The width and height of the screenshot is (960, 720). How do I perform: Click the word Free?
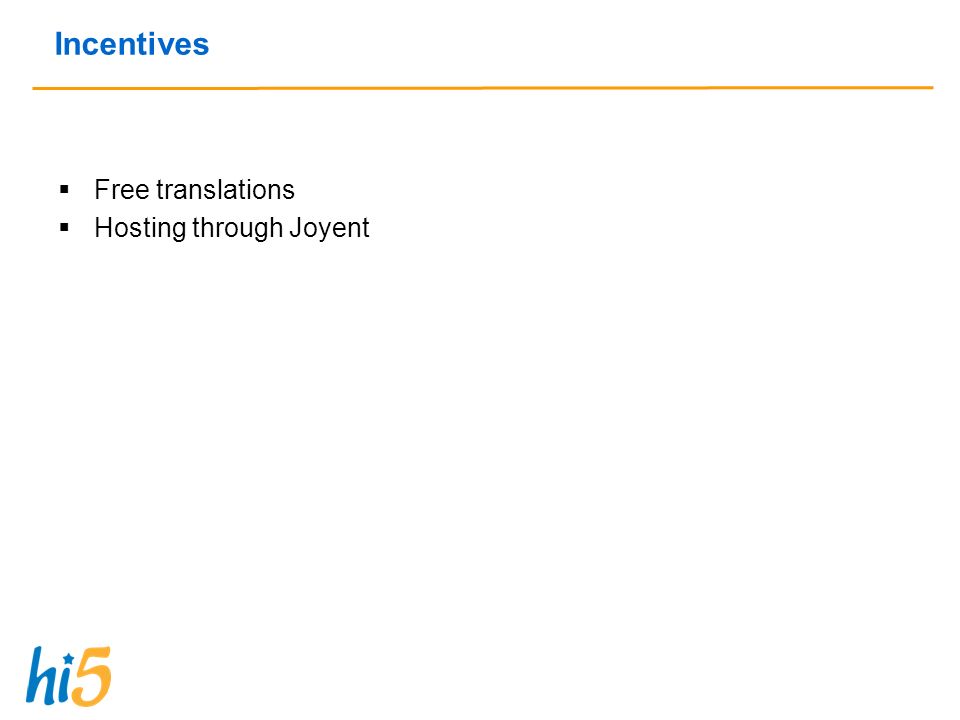point(122,190)
